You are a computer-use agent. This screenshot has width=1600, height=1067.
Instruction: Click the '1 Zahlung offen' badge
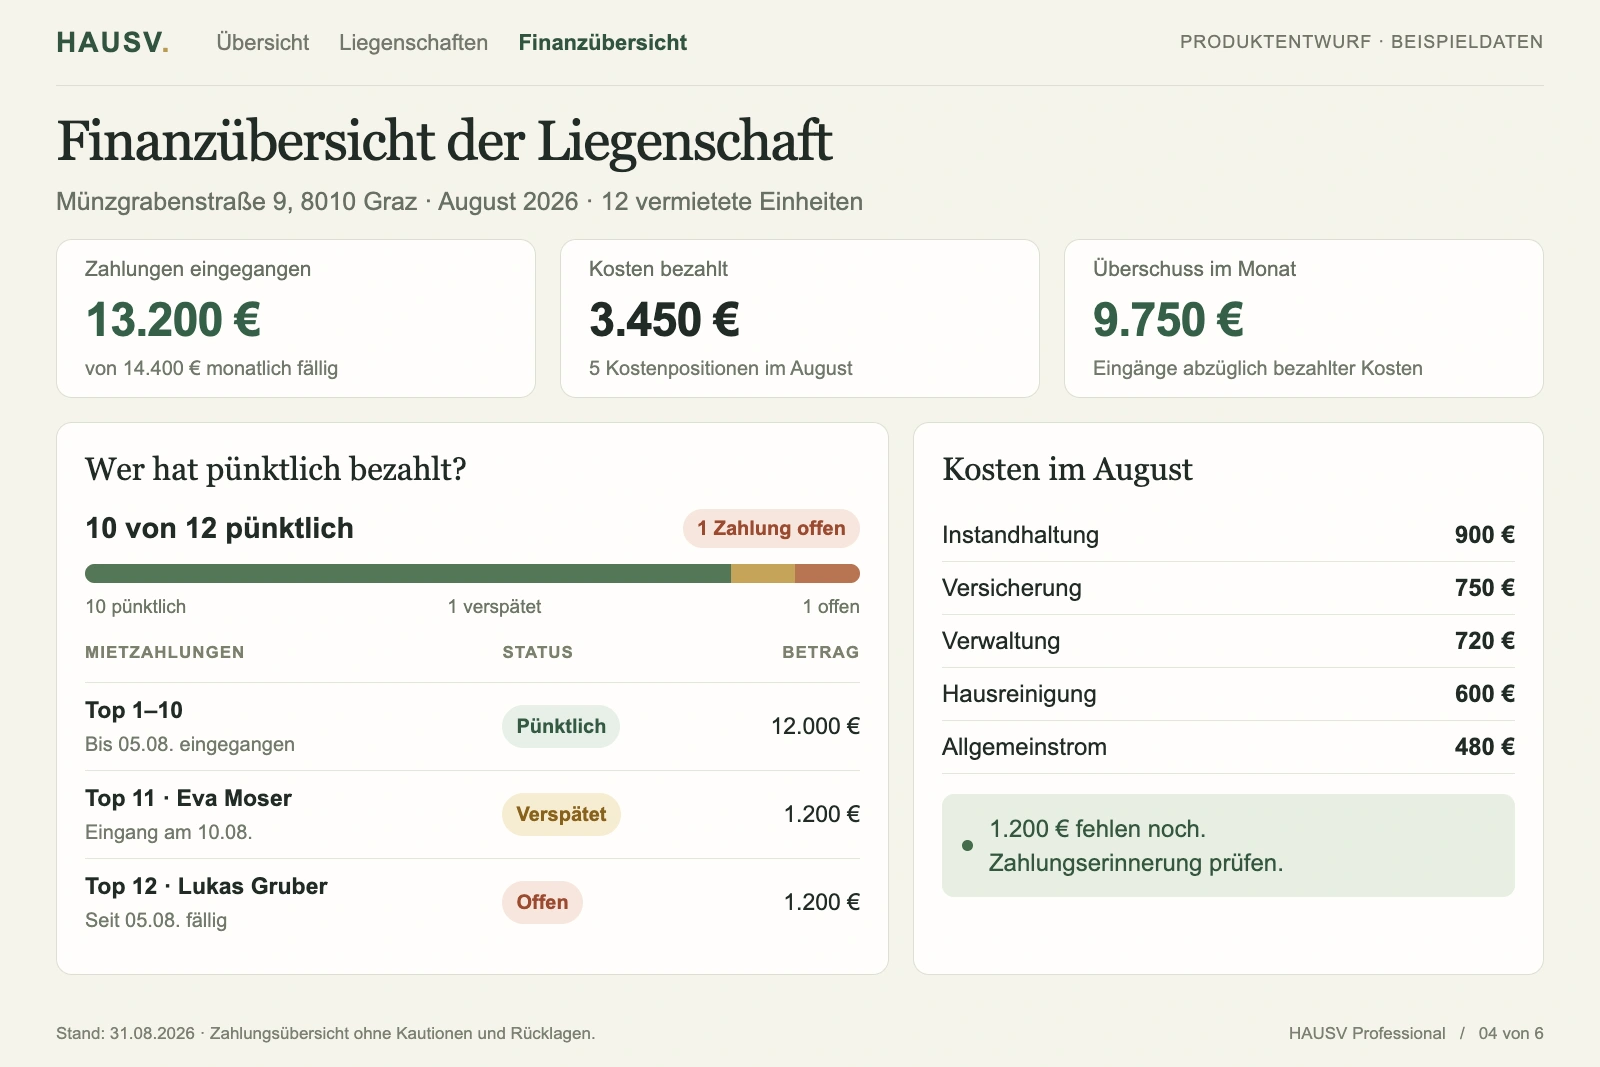tap(771, 528)
